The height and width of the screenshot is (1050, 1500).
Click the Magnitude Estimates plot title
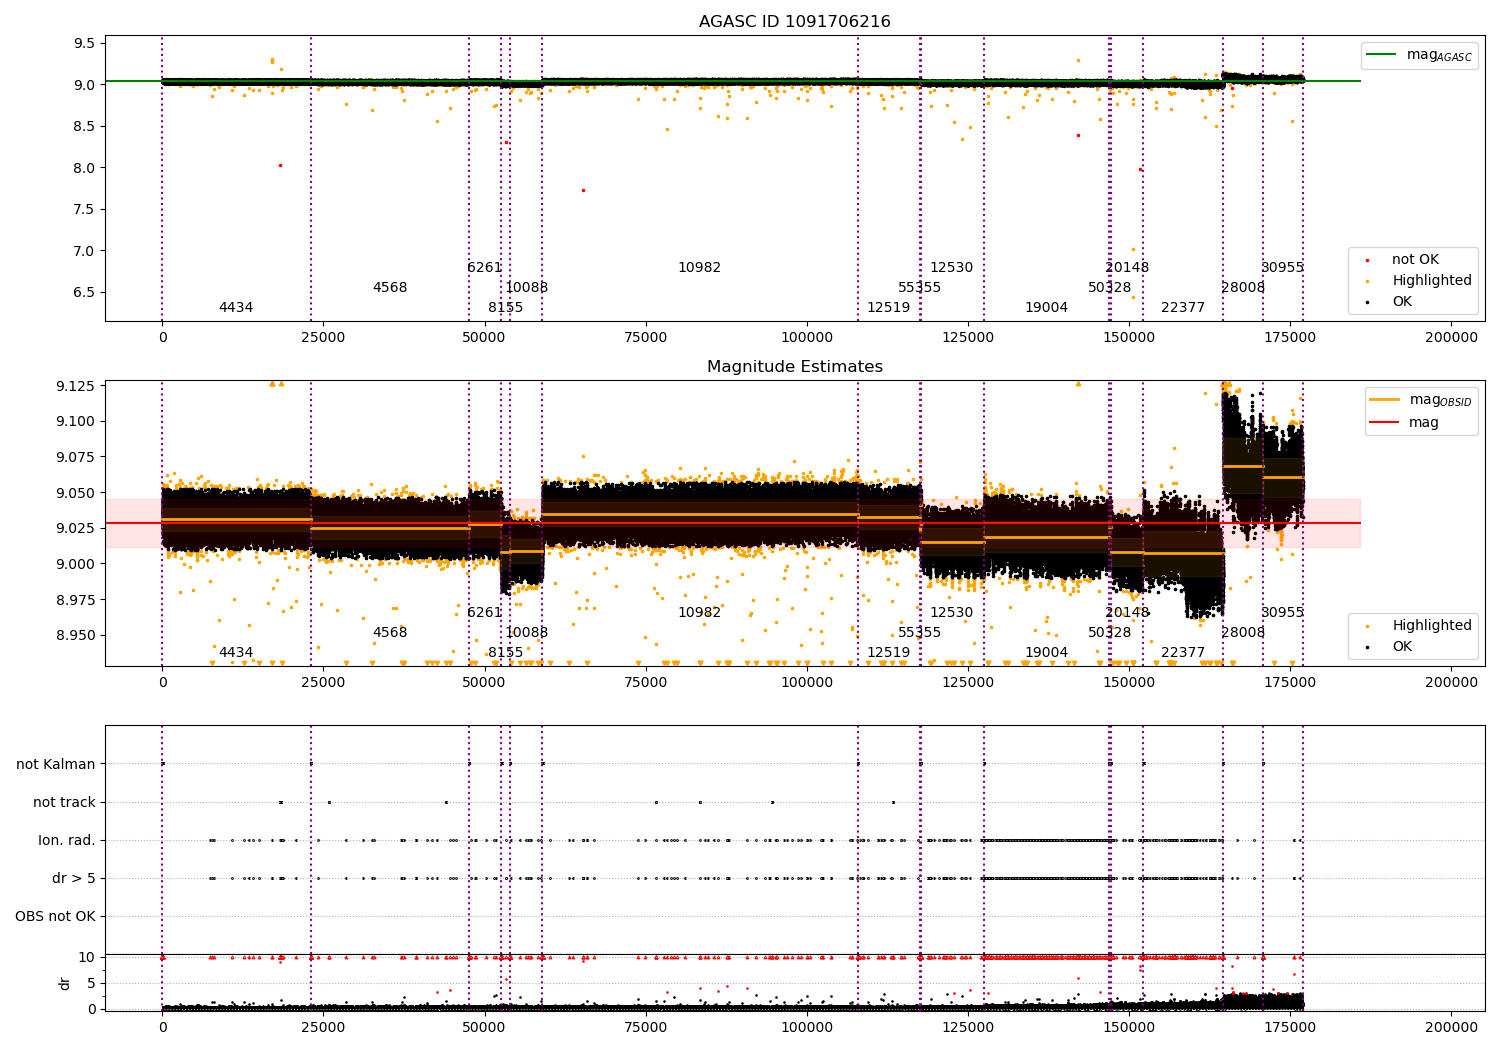794,367
